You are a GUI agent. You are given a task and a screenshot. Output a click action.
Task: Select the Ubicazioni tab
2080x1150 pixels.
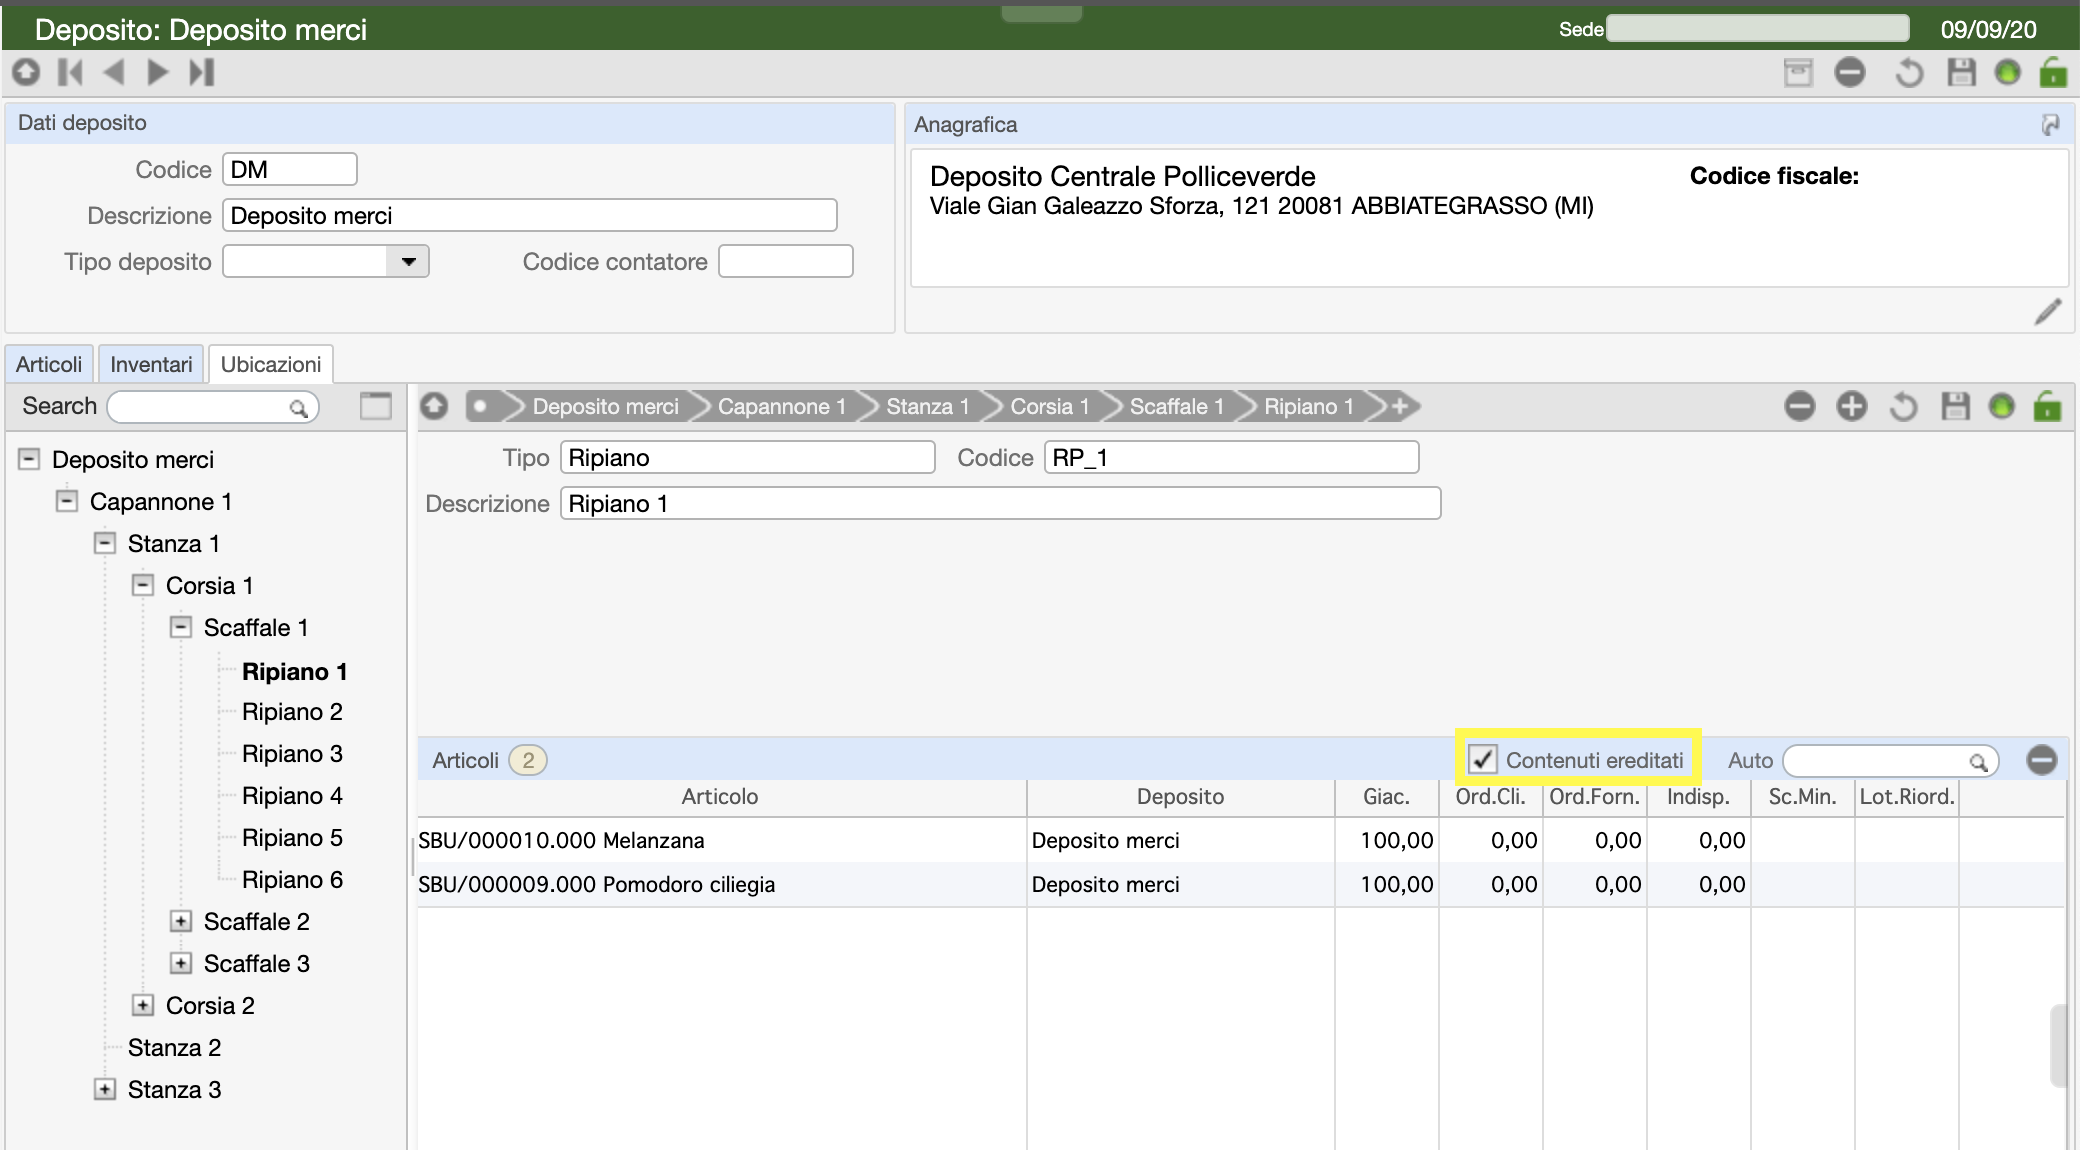[x=271, y=364]
